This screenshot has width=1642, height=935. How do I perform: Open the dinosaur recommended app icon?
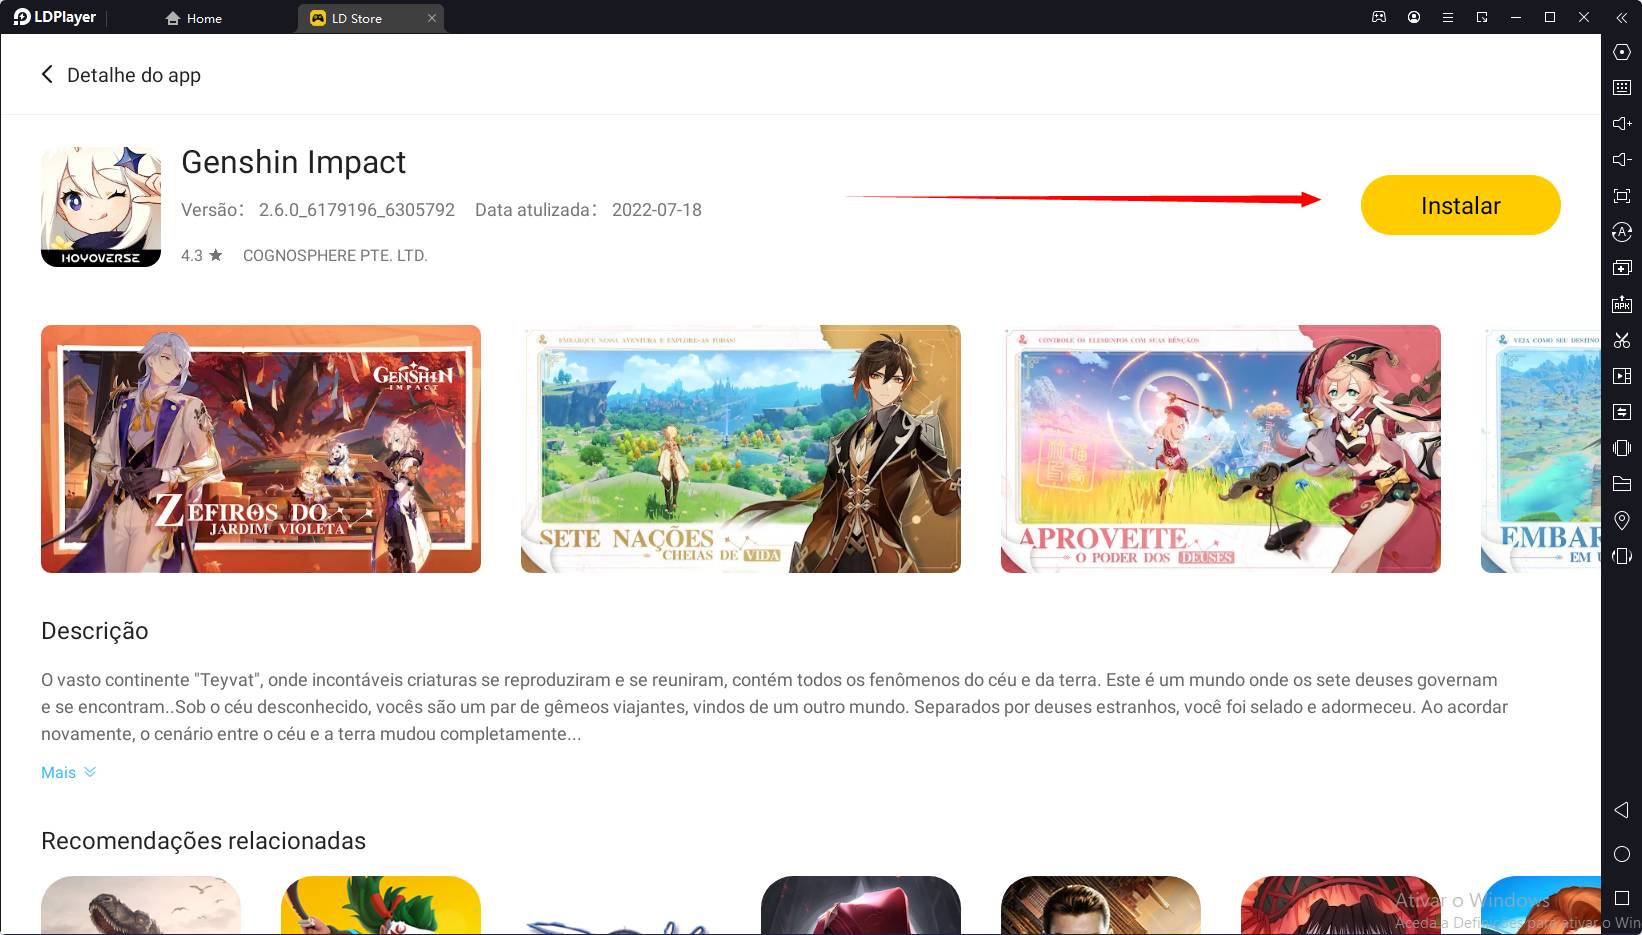141,905
